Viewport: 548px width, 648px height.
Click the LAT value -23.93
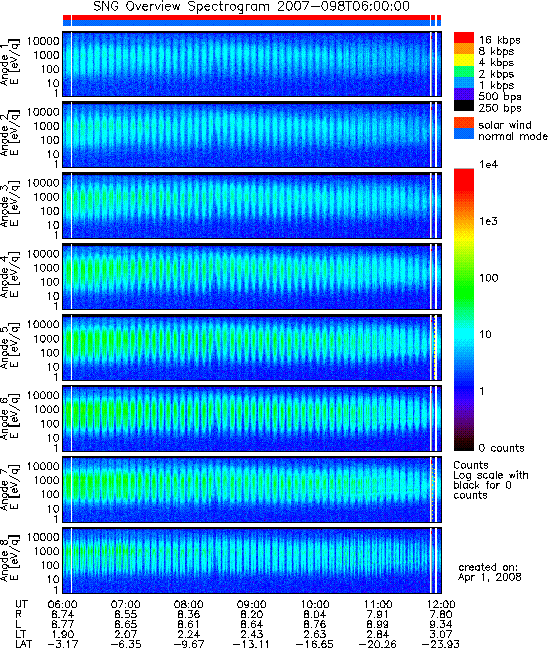click(441, 643)
